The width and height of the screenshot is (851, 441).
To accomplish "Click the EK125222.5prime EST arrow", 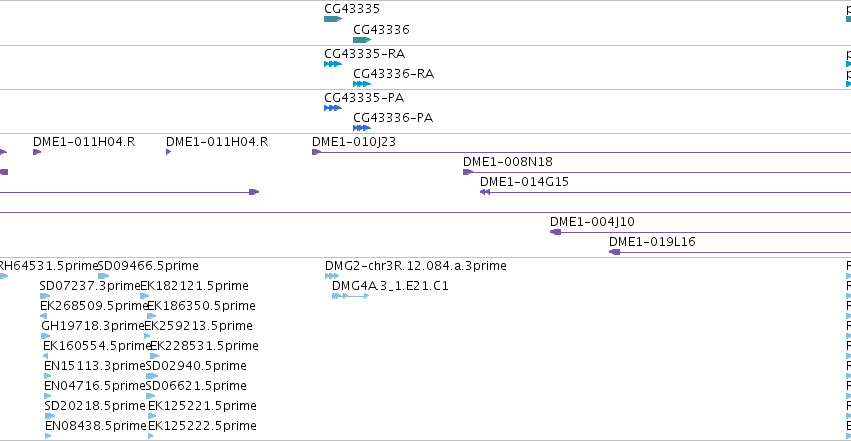I will click(150, 436).
